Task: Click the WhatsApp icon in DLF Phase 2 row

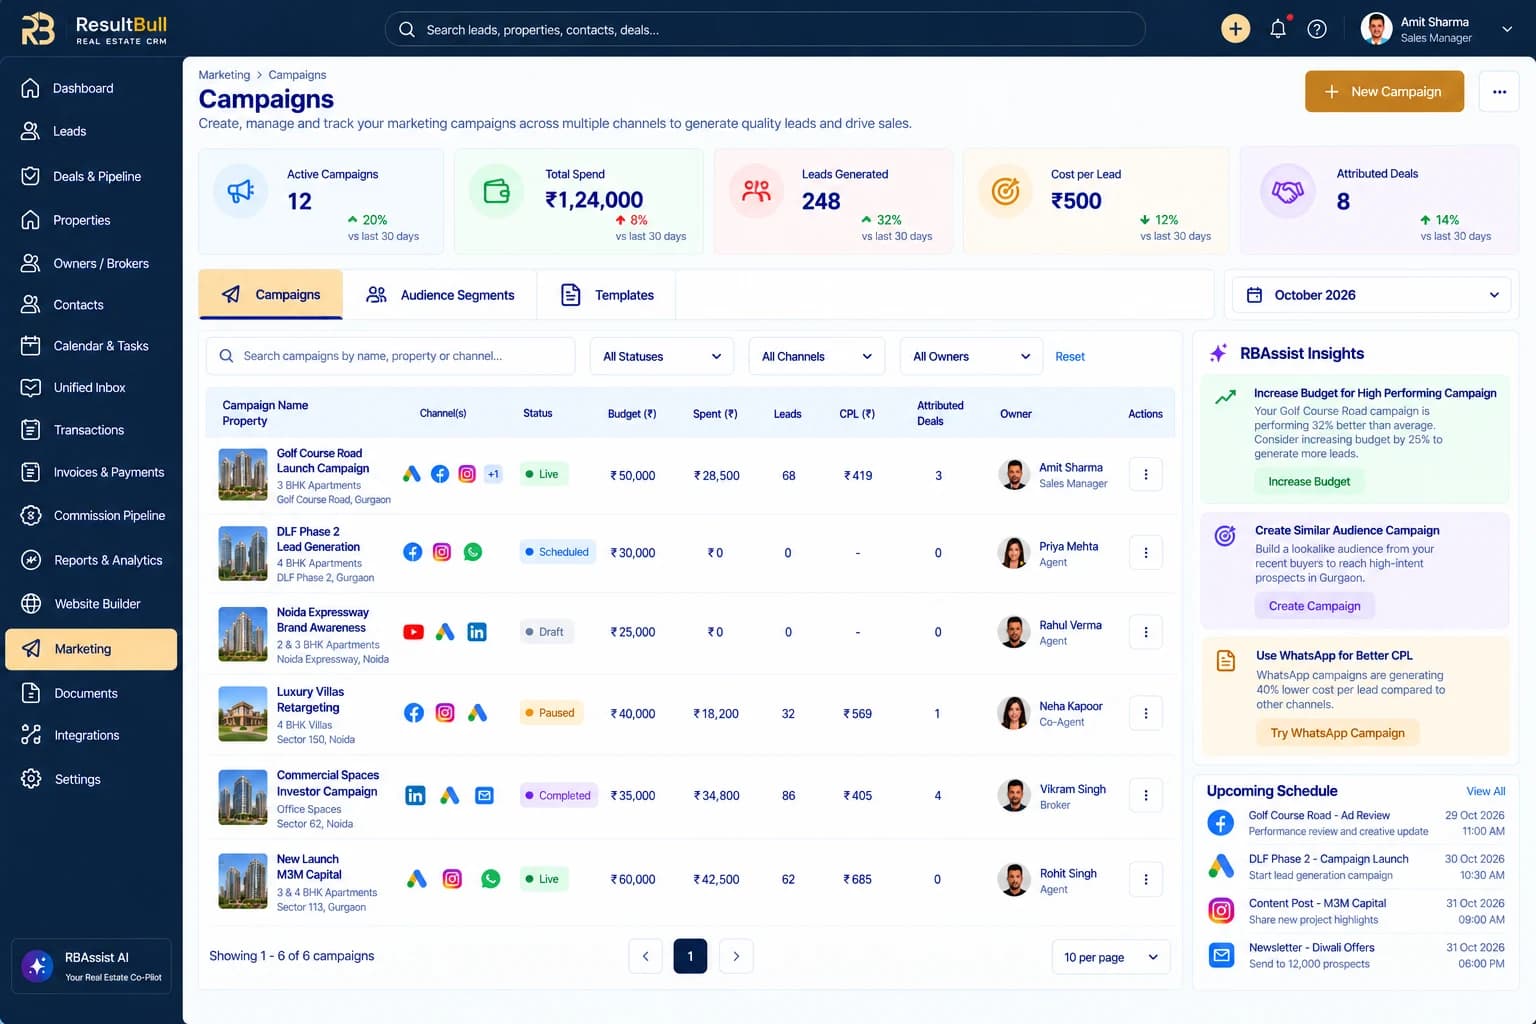Action: 473,552
